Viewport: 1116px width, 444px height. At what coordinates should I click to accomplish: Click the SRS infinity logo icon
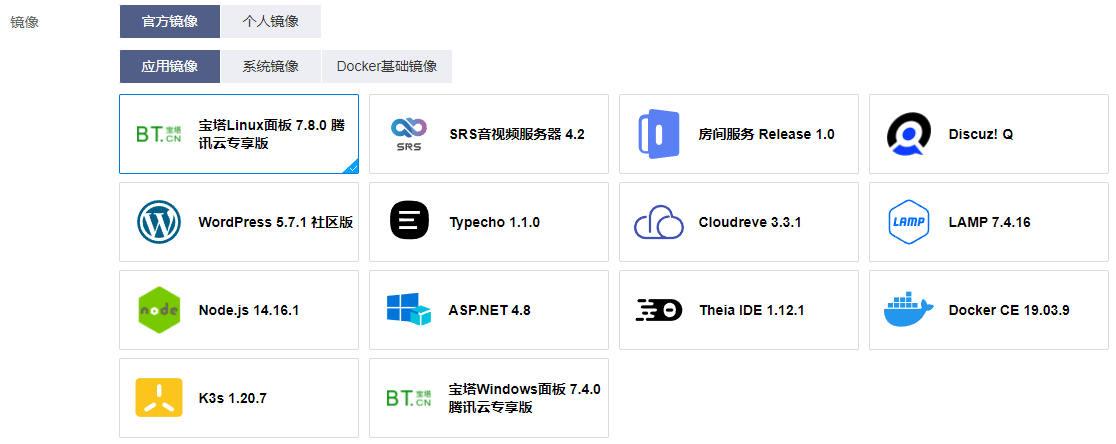[409, 134]
